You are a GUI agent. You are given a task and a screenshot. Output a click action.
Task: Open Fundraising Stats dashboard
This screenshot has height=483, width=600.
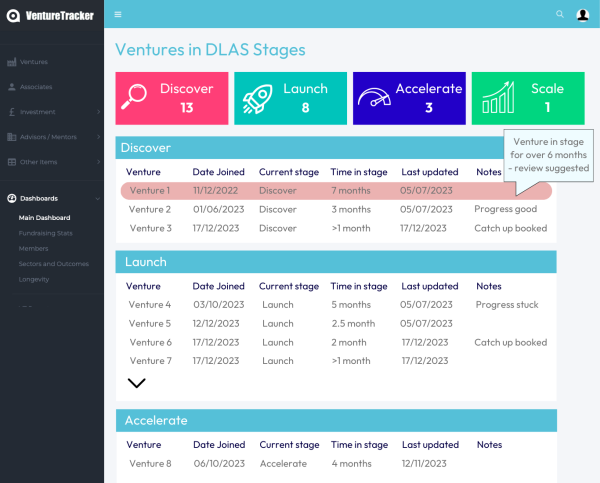coord(46,232)
